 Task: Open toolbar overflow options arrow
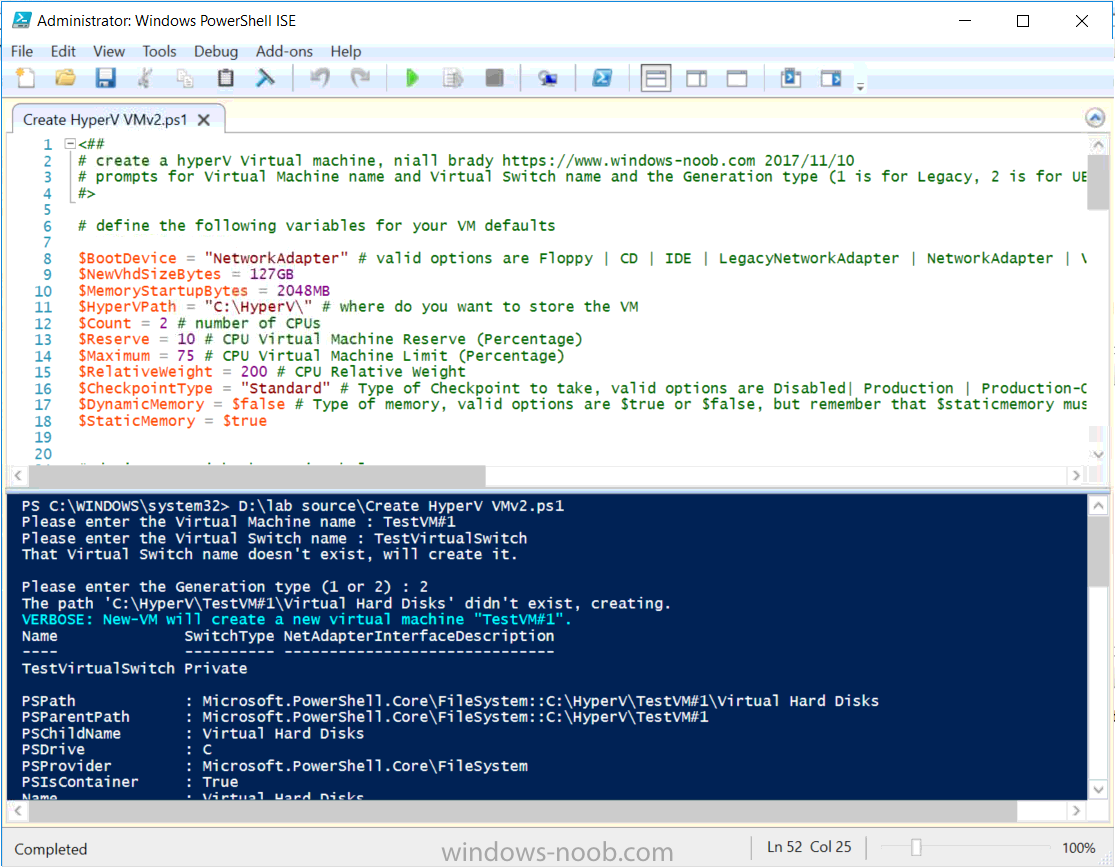[860, 86]
